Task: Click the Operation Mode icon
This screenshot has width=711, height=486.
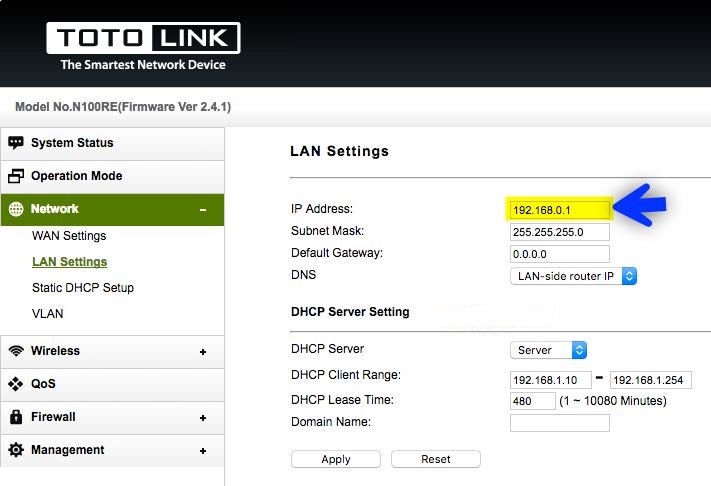Action: pos(16,176)
